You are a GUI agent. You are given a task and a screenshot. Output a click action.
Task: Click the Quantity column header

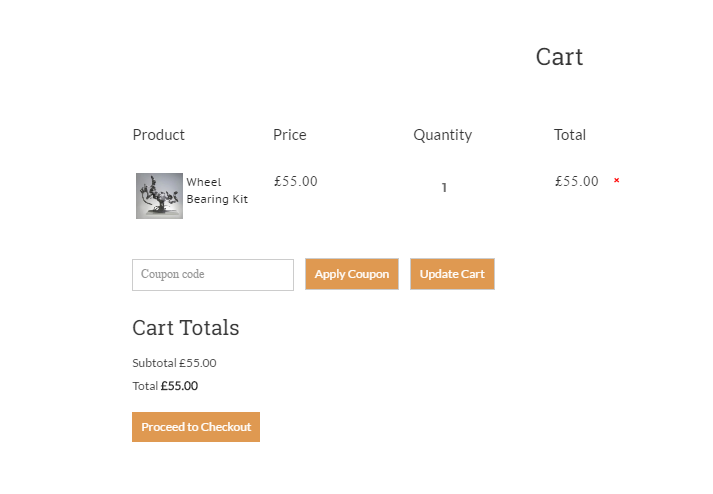[442, 135]
